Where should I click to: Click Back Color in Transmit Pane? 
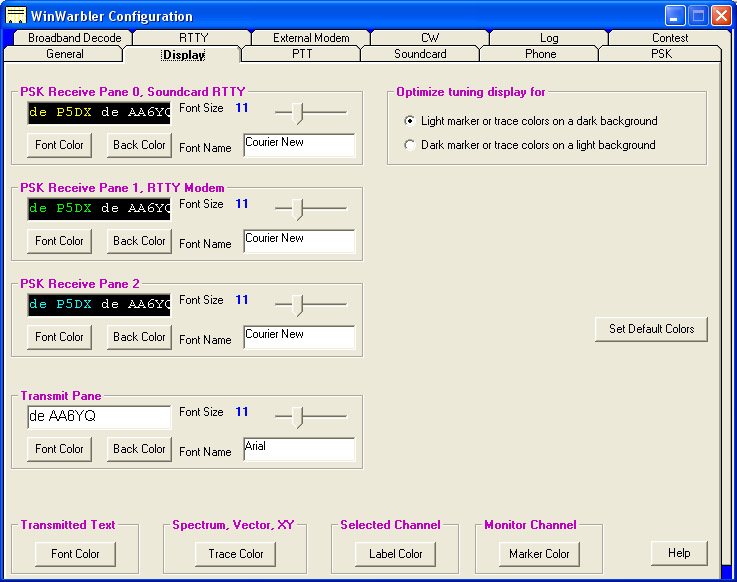[x=139, y=449]
